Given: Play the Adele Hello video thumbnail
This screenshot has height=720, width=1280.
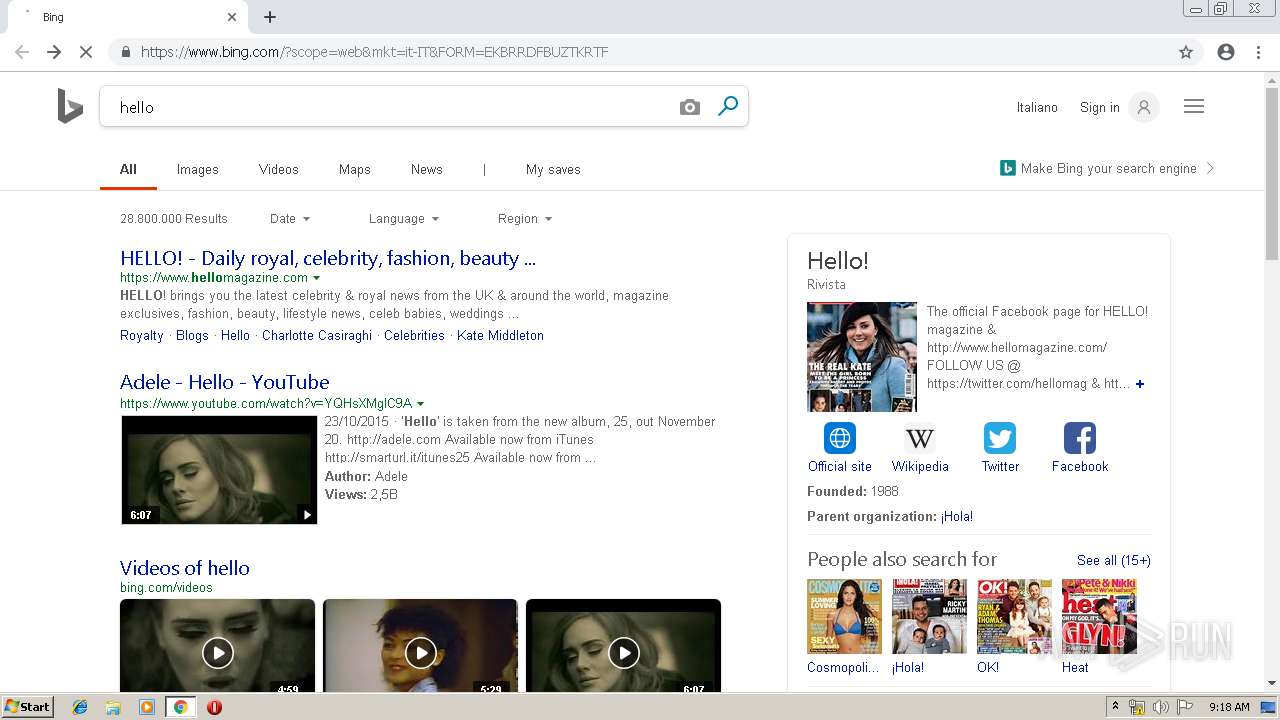Looking at the screenshot, I should [x=219, y=470].
